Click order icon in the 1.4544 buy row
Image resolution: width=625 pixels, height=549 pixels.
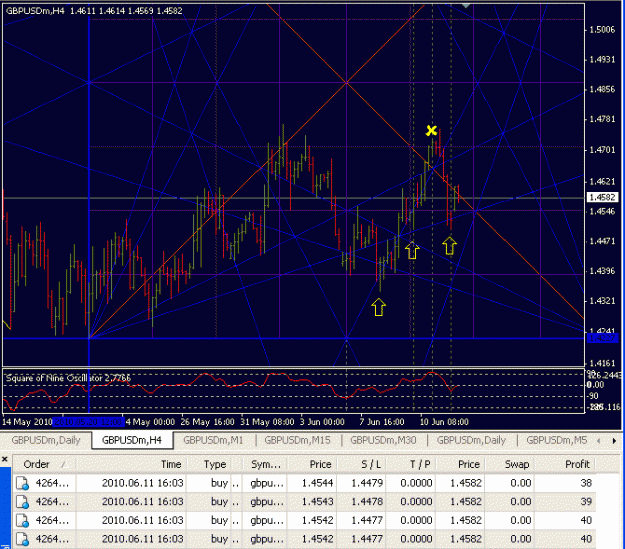coord(22,483)
